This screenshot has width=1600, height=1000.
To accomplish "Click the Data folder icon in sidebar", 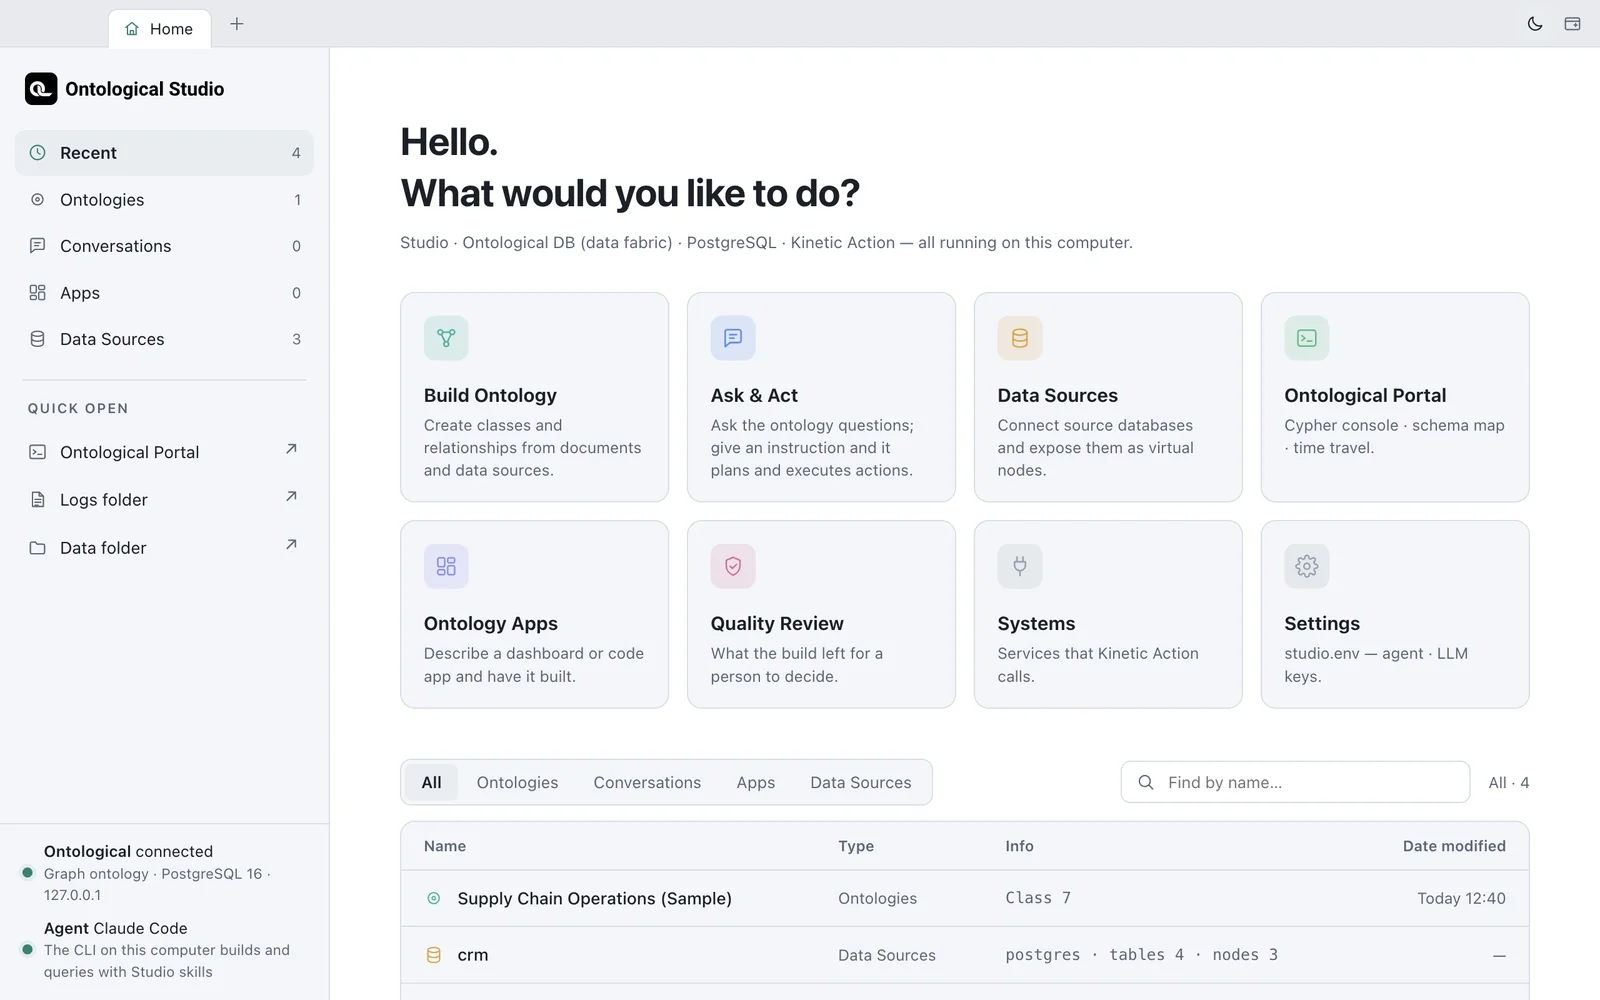I will [37, 548].
